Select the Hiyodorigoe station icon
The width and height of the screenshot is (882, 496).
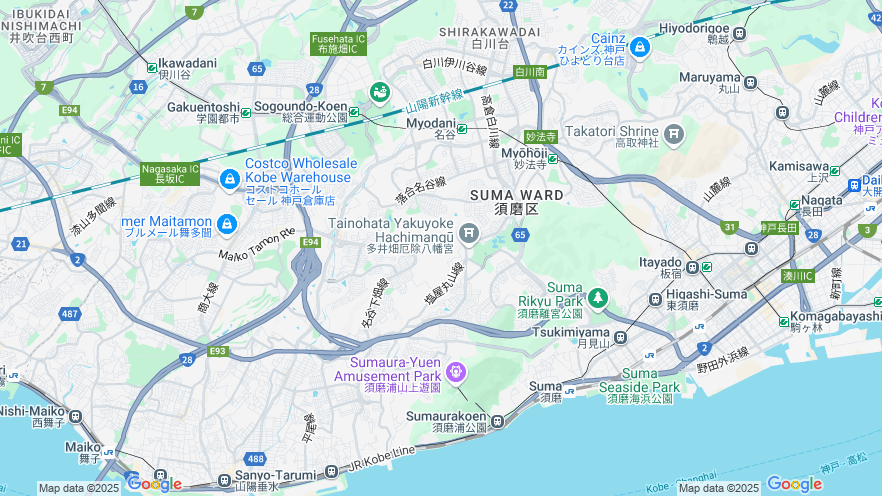pyautogui.click(x=740, y=34)
